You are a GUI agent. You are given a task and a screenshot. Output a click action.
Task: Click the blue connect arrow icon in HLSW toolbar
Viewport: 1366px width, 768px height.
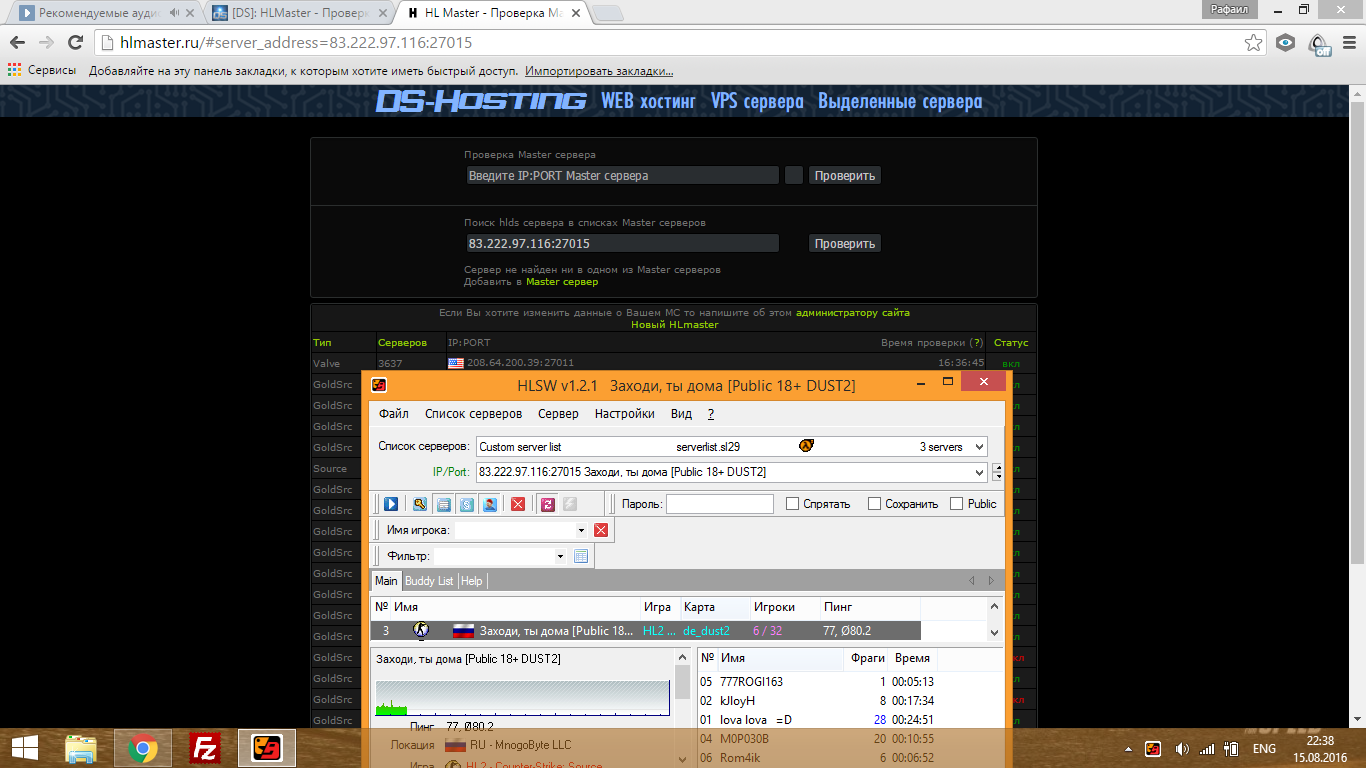(391, 504)
